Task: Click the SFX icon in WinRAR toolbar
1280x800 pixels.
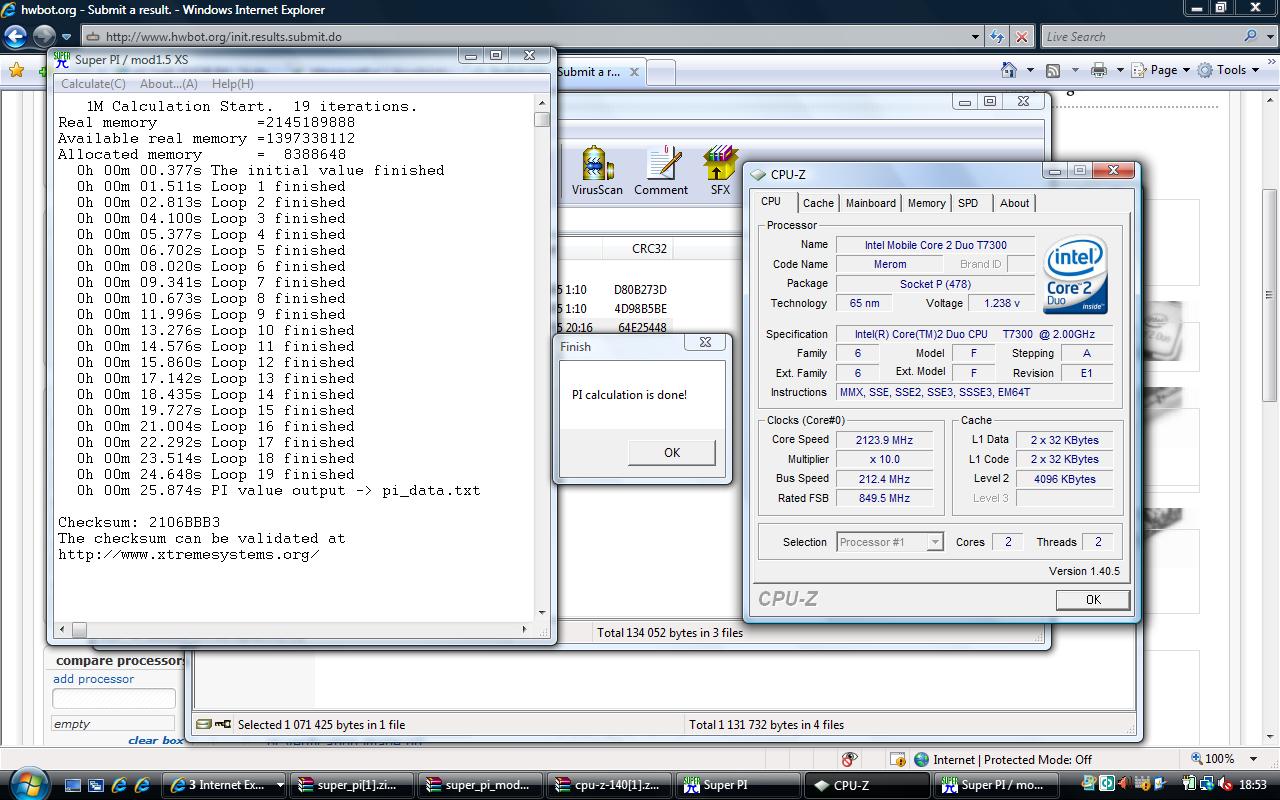Action: [720, 171]
